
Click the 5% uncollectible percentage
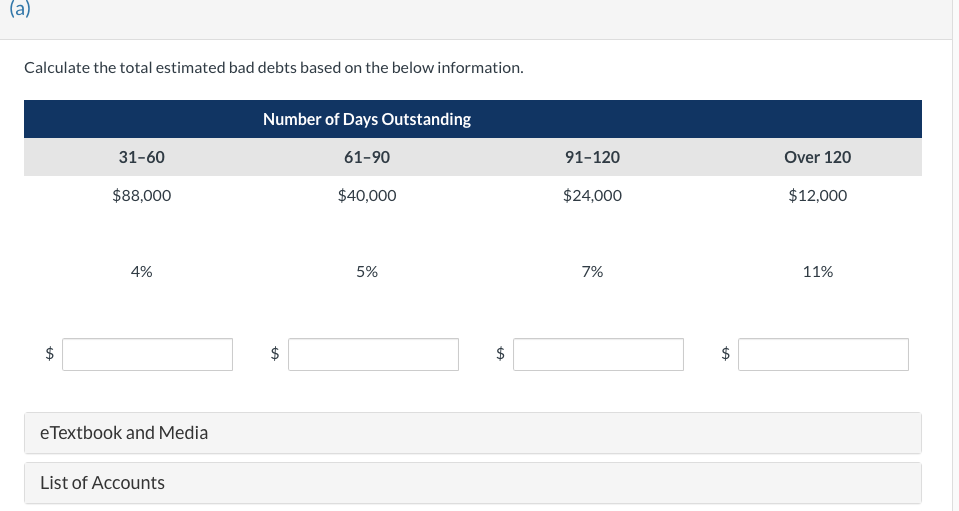367,271
